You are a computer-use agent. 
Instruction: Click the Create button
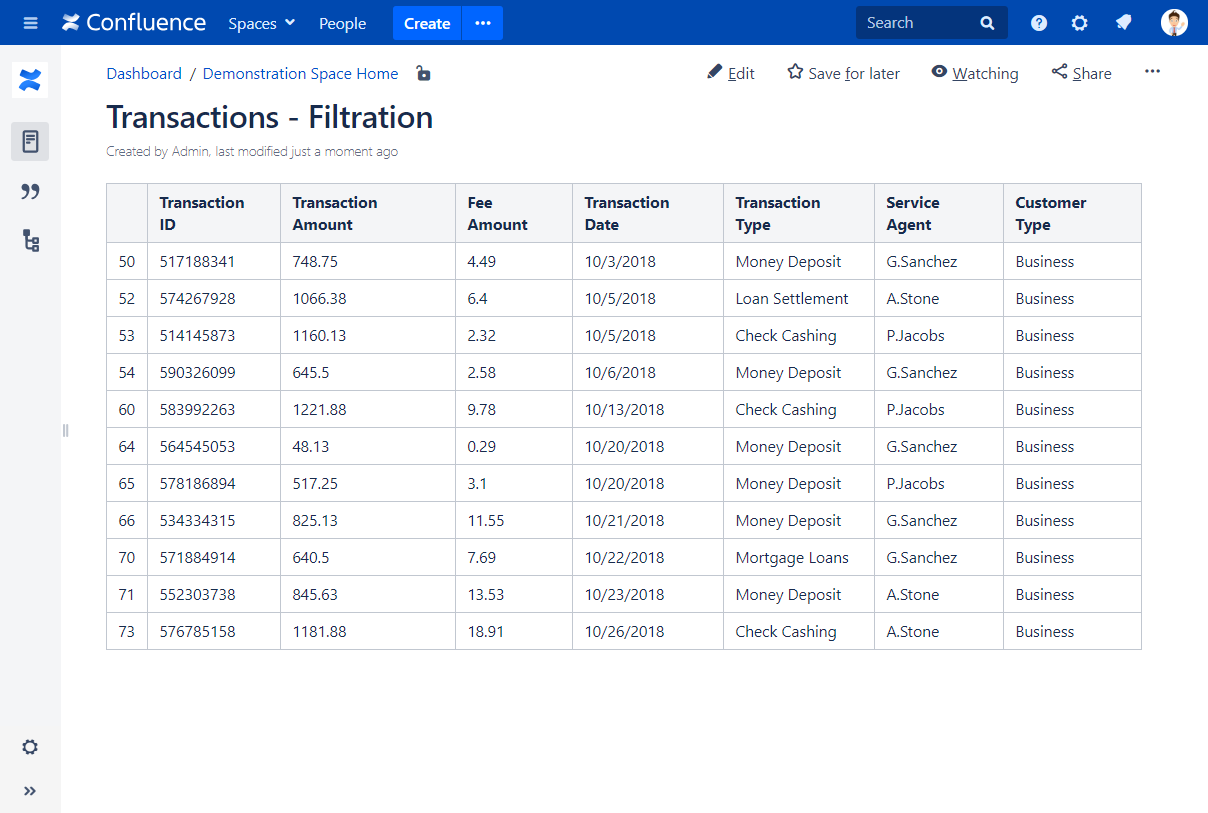pyautogui.click(x=426, y=22)
